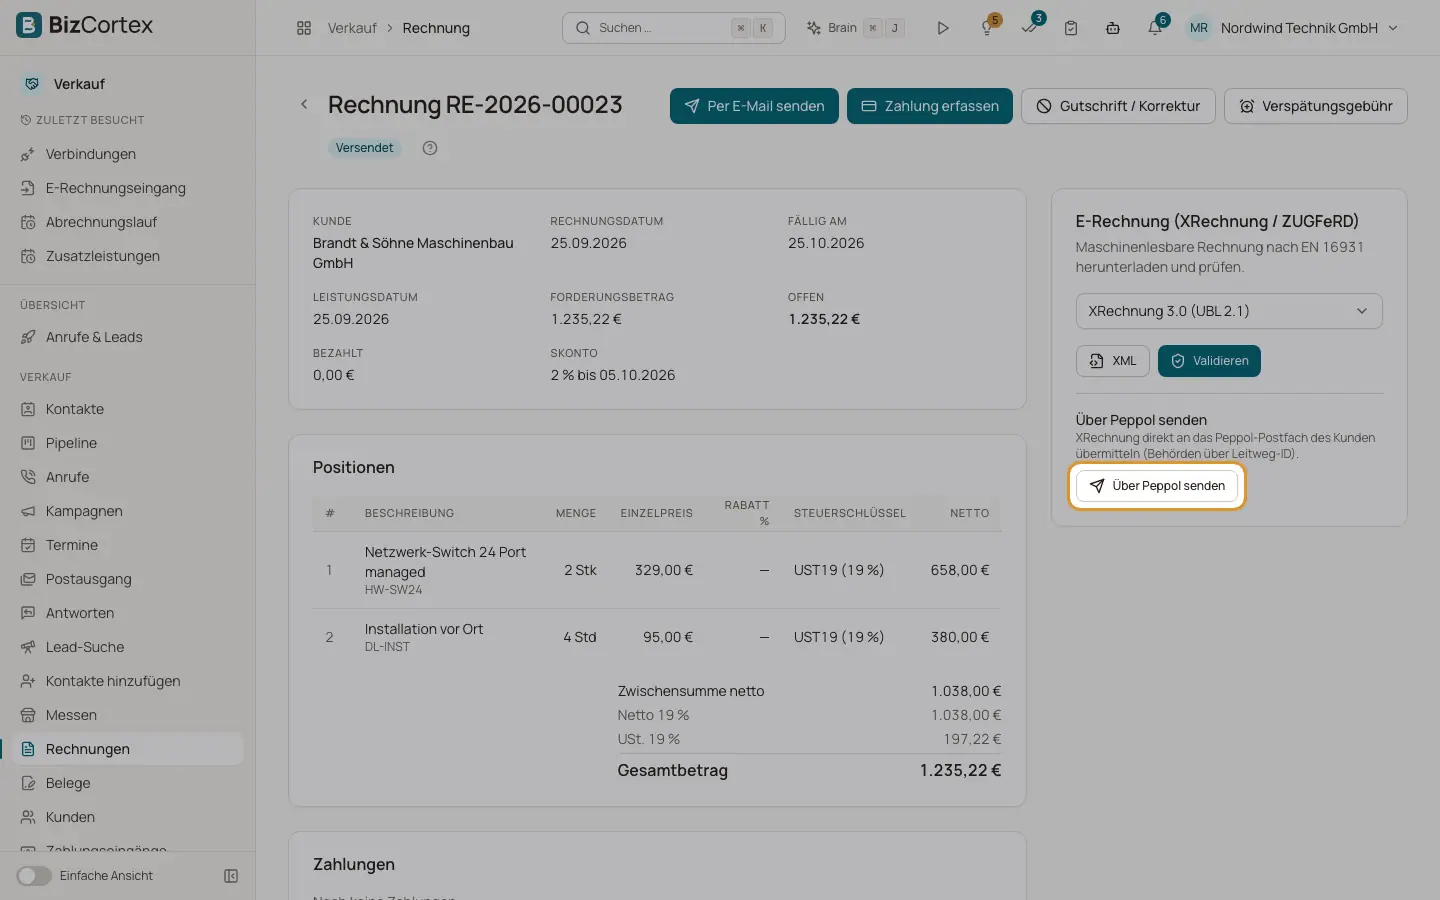Screen dimensions: 1440x900
Task: Toggle the Einfache Ansicht switch
Action: click(x=34, y=876)
